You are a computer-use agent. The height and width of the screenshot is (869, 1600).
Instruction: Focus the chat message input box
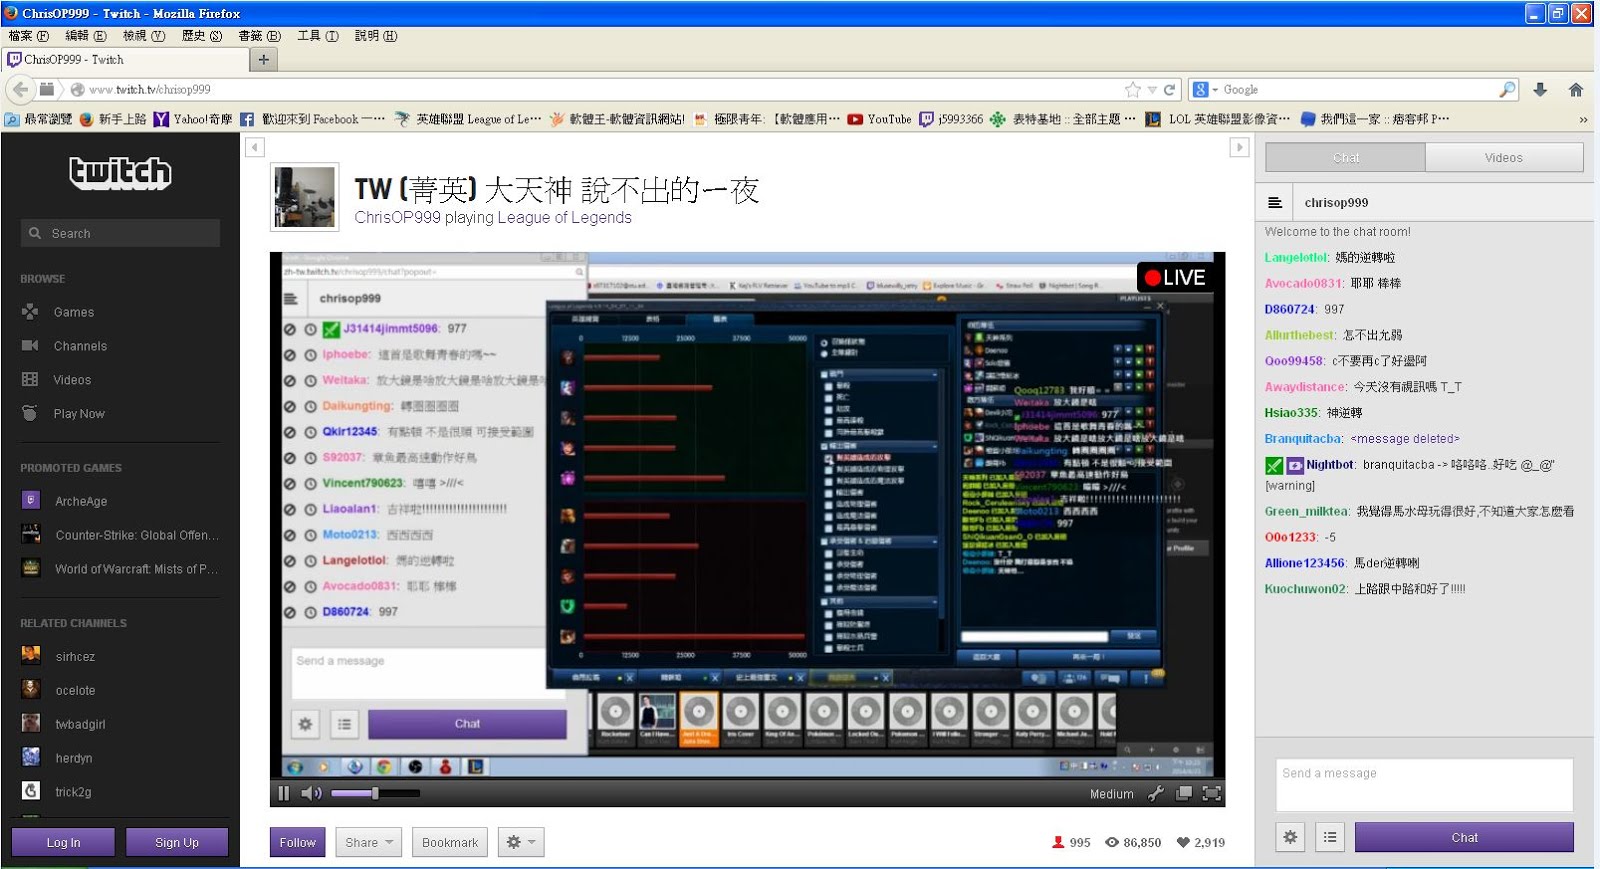[1424, 784]
